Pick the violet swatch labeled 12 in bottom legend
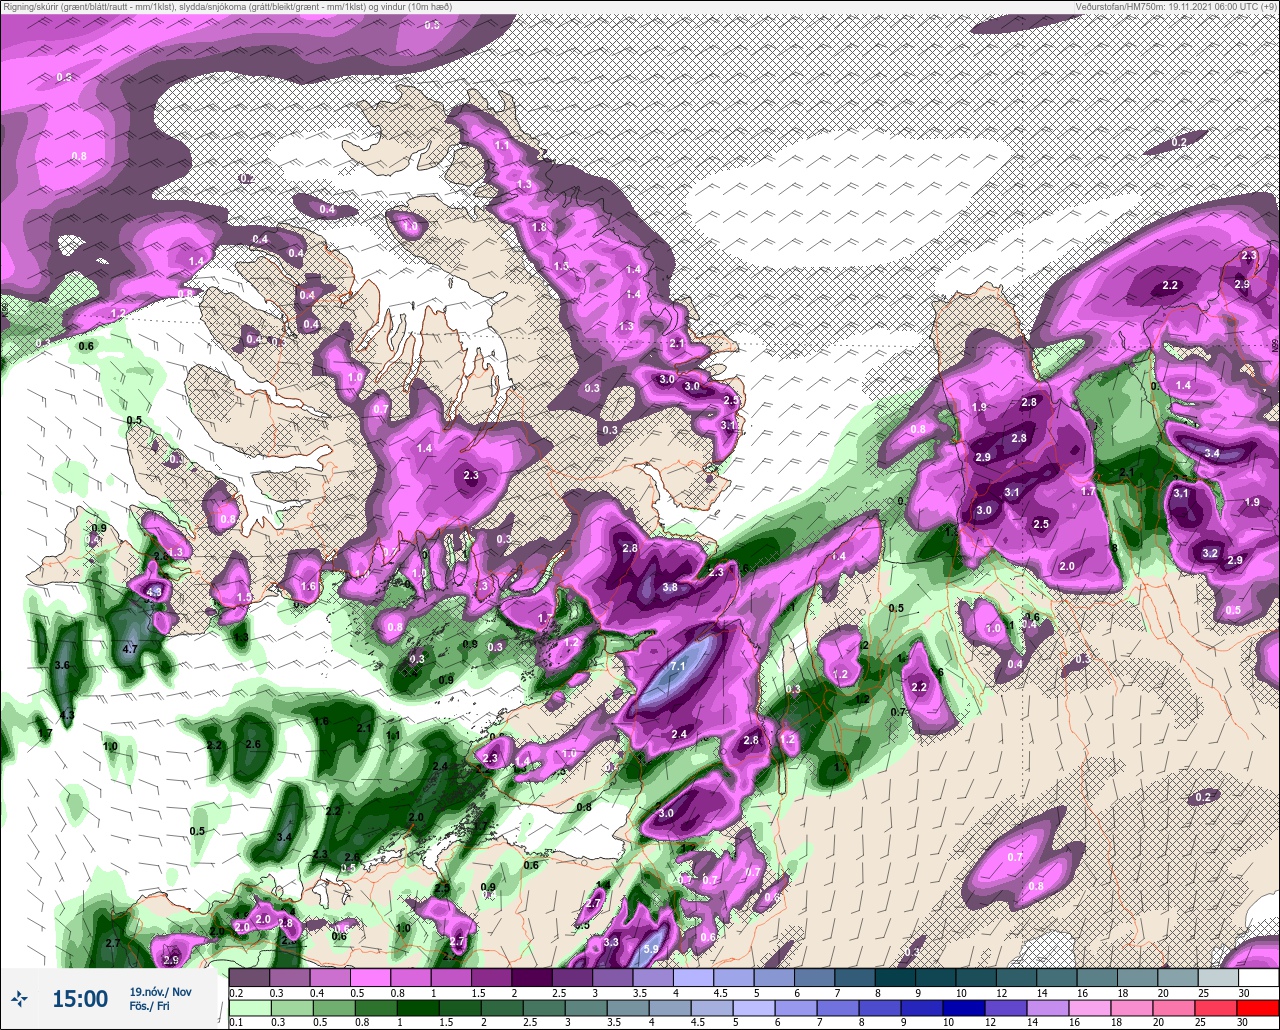Screen dimensions: 1280x1030 tap(1006, 1008)
